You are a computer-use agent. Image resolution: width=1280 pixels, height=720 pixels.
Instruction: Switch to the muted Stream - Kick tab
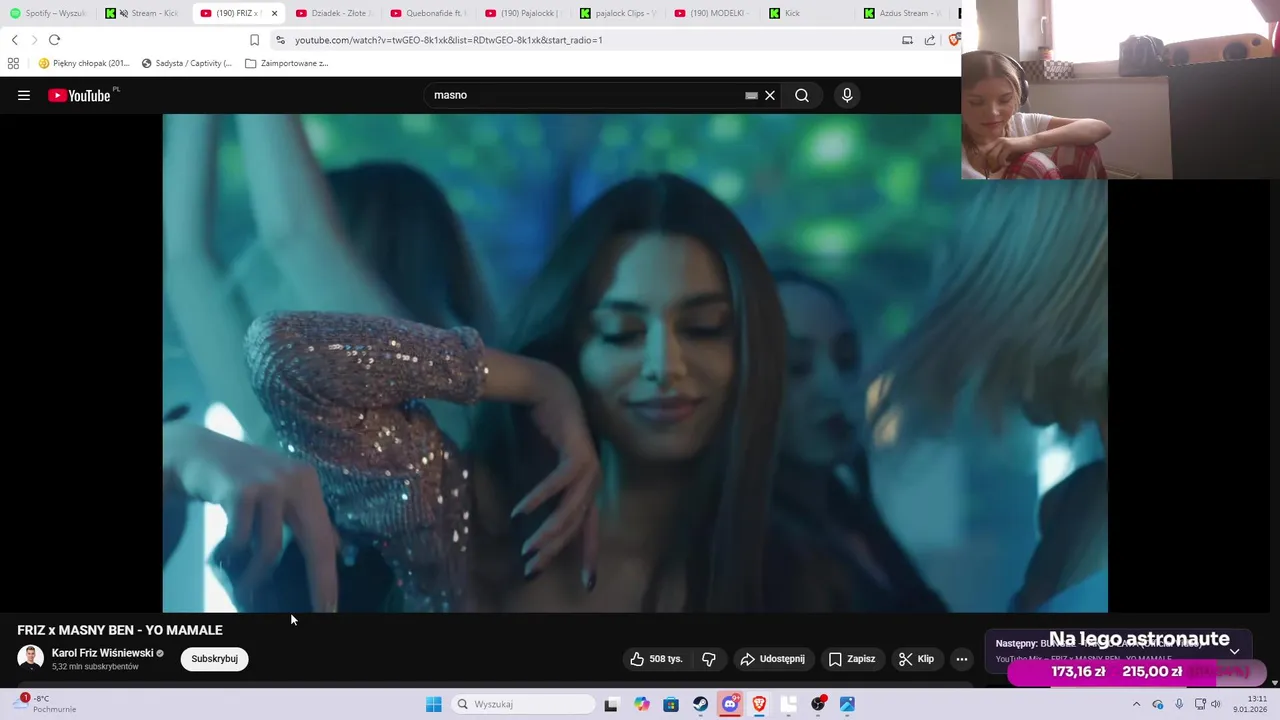pyautogui.click(x=143, y=13)
